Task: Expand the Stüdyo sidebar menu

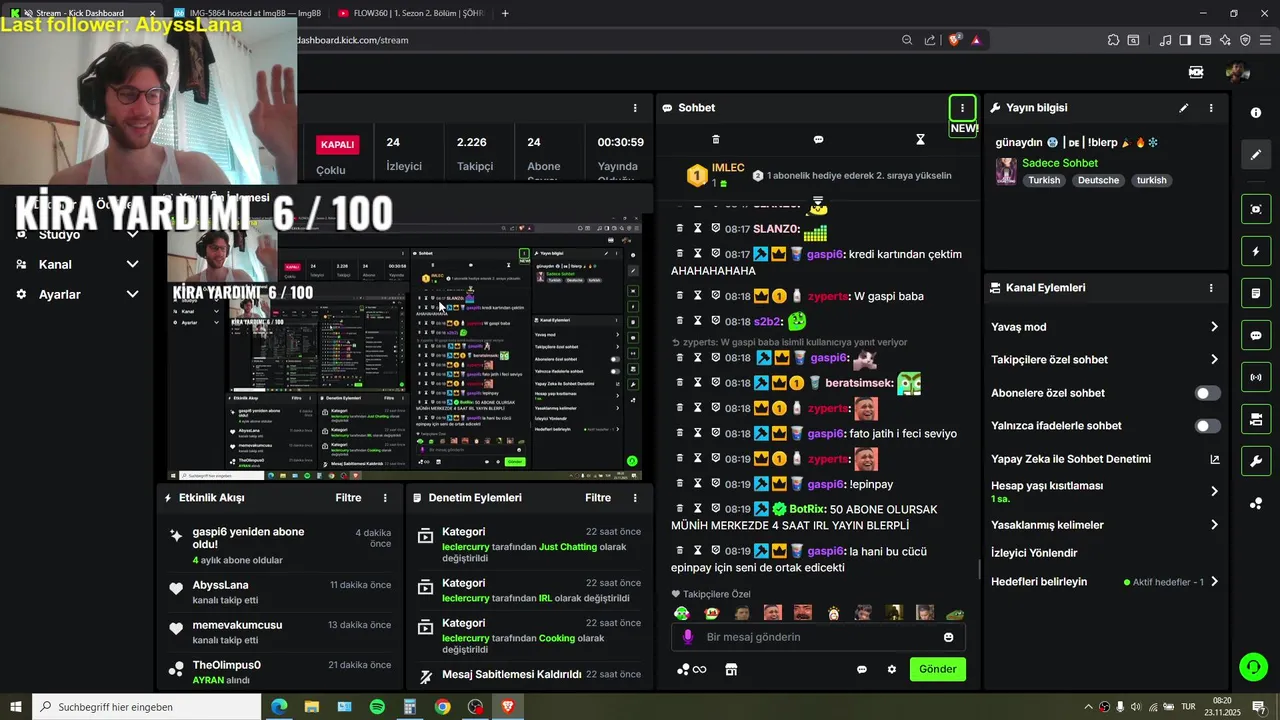Action: pos(76,234)
